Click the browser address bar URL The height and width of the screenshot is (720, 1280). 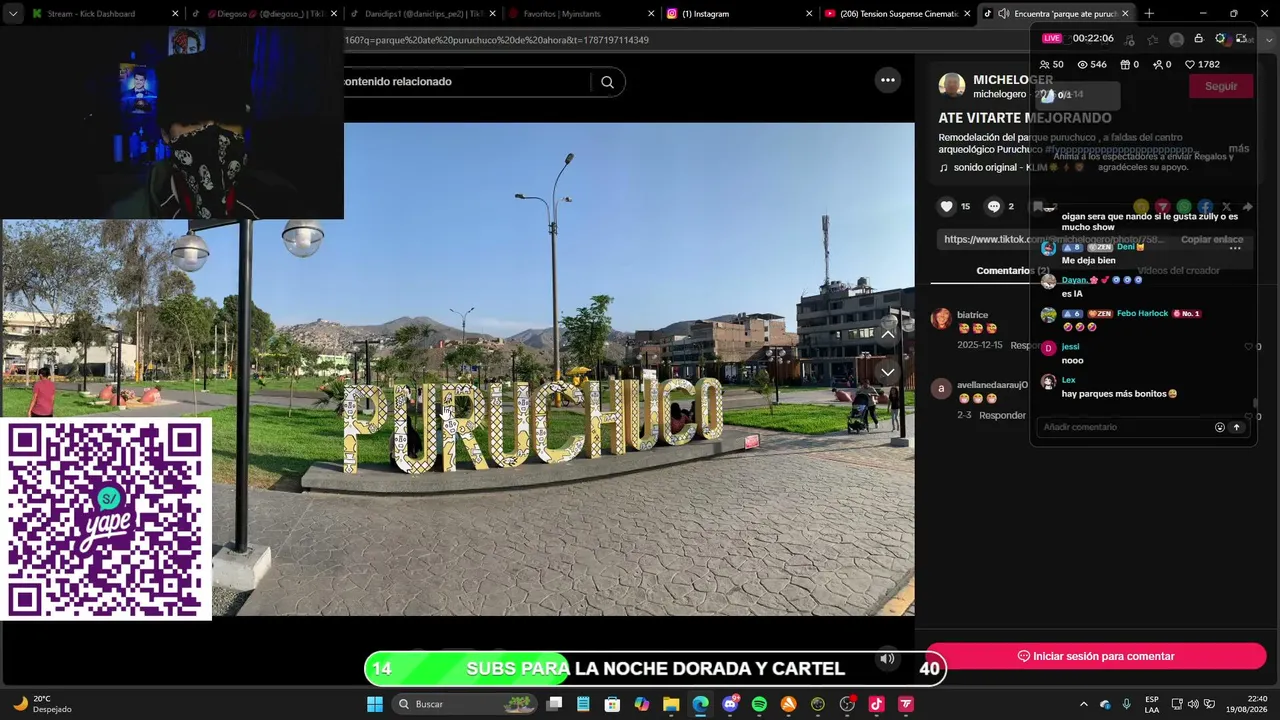(497, 40)
